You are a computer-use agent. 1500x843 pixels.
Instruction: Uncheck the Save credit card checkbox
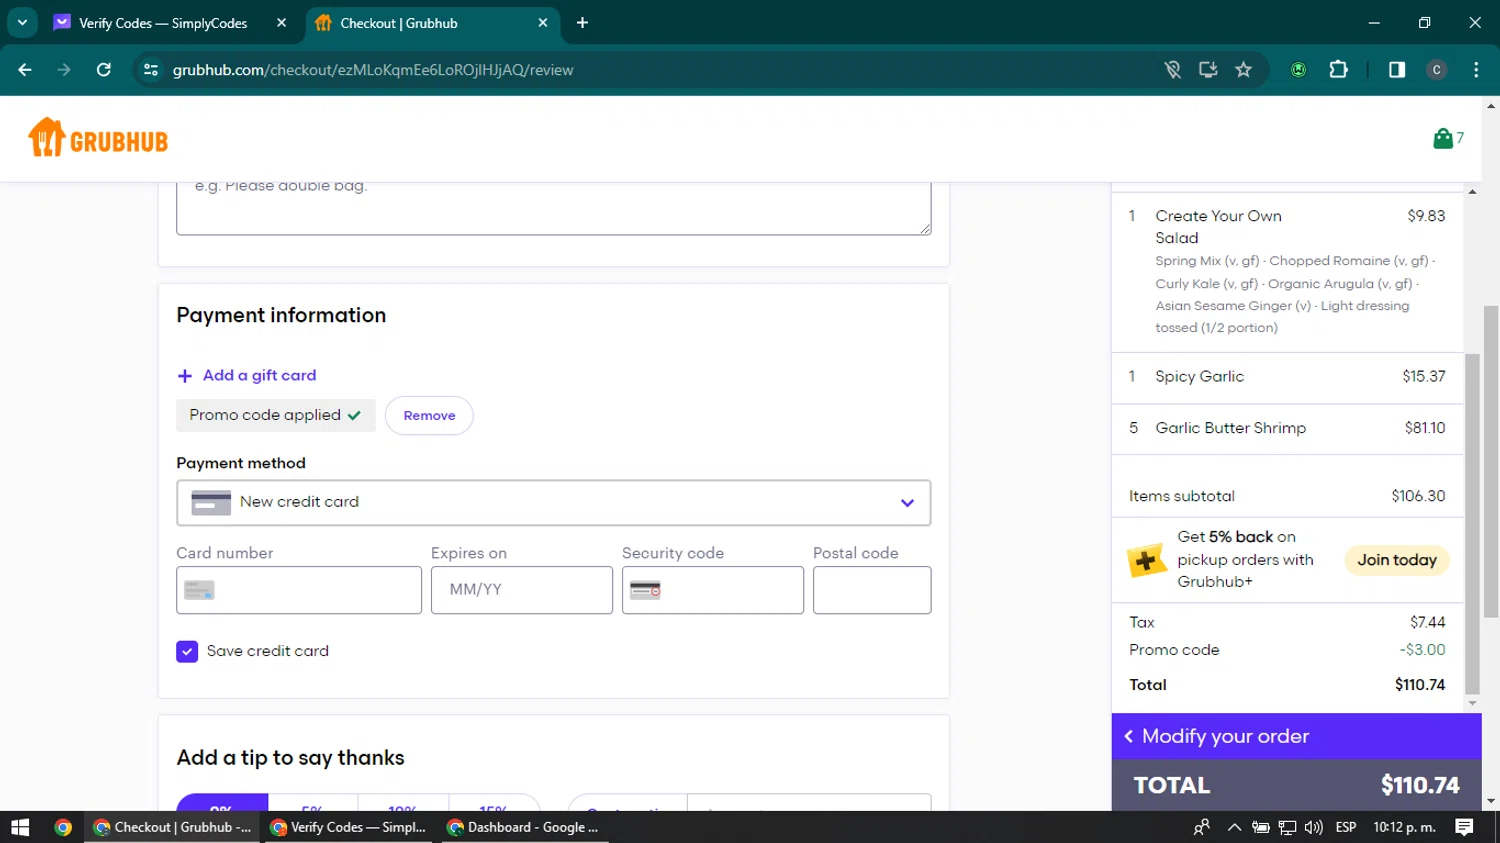tap(187, 651)
